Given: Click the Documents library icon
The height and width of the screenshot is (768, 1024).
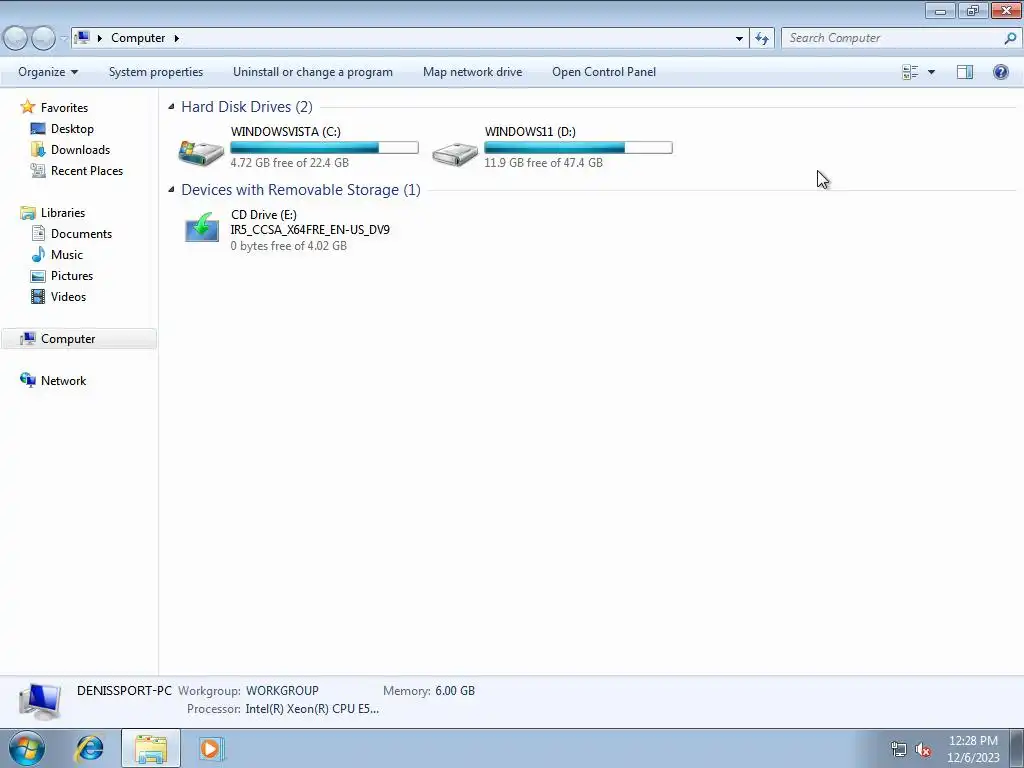Looking at the screenshot, I should pyautogui.click(x=39, y=233).
